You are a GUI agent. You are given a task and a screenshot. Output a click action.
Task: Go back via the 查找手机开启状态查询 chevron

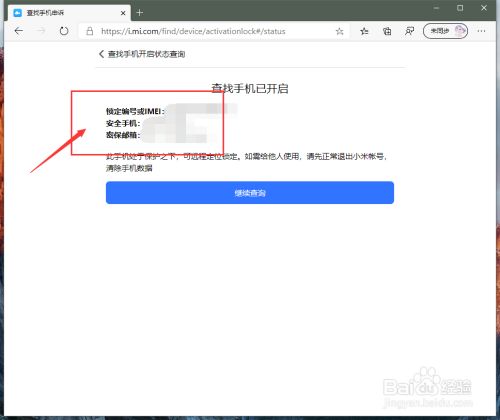point(101,54)
